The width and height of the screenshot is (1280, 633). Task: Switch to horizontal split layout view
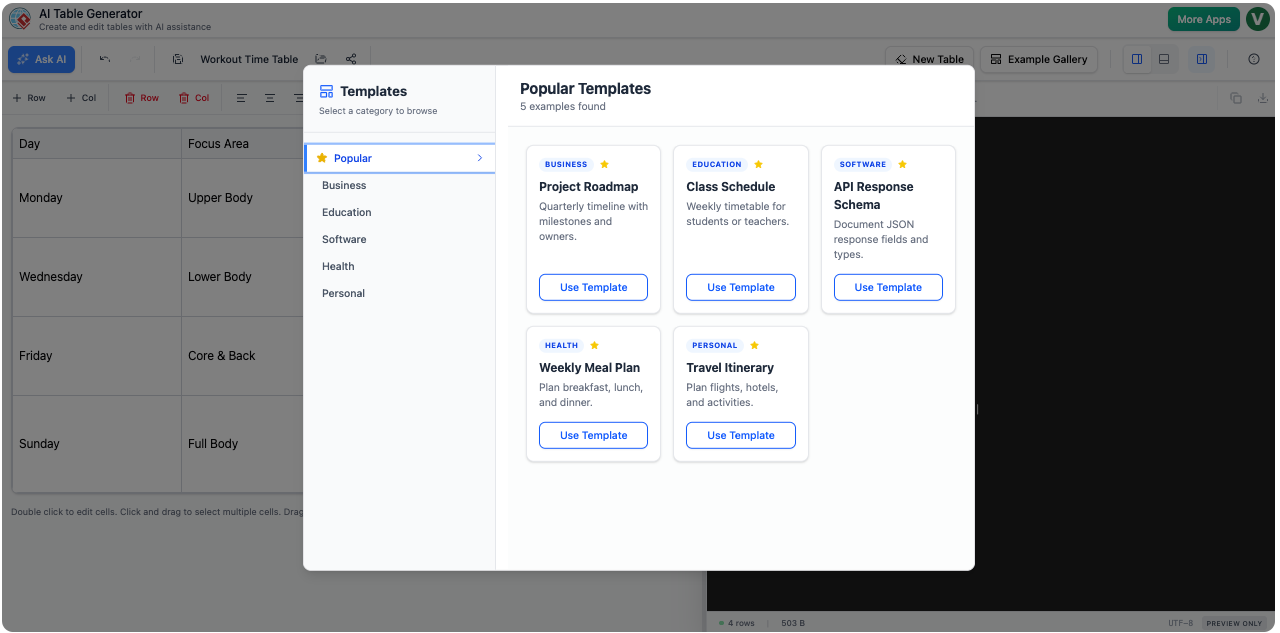[x=1164, y=59]
